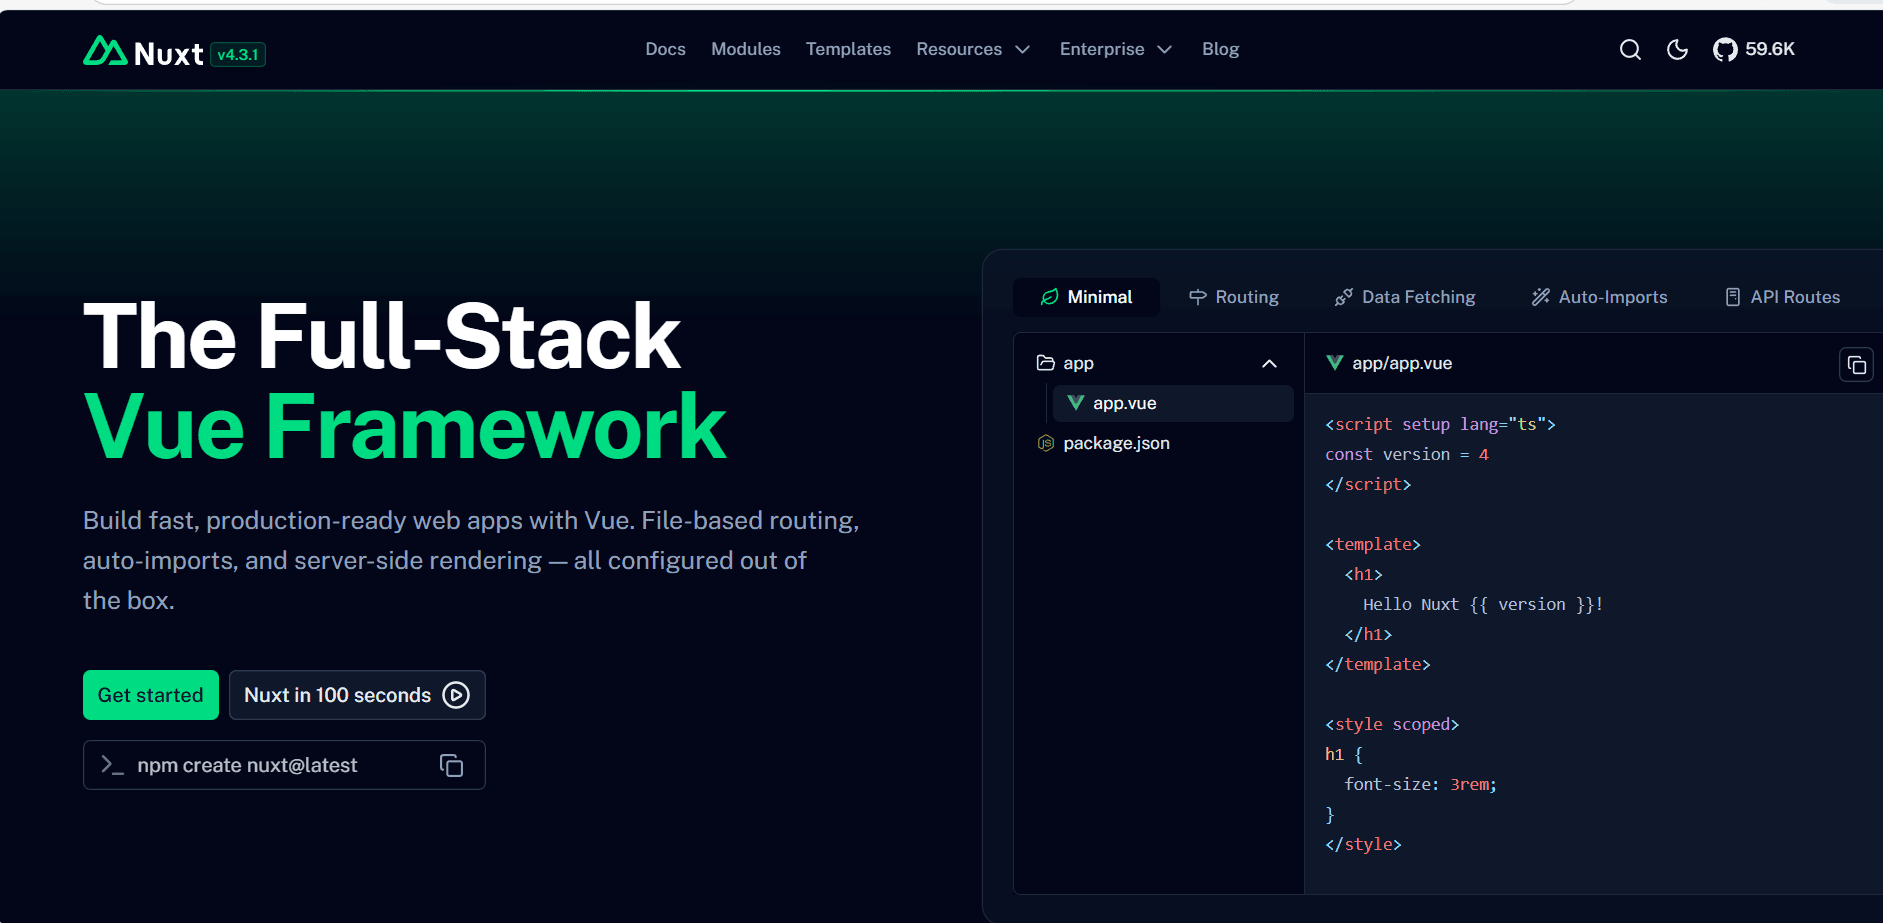Open the search magnifier icon
1883x923 pixels.
[x=1630, y=49]
